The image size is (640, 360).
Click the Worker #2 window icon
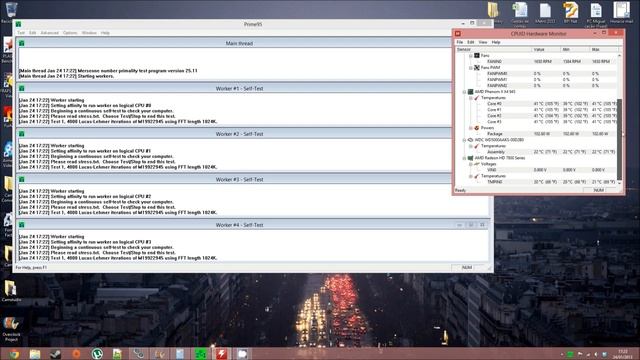(22, 133)
